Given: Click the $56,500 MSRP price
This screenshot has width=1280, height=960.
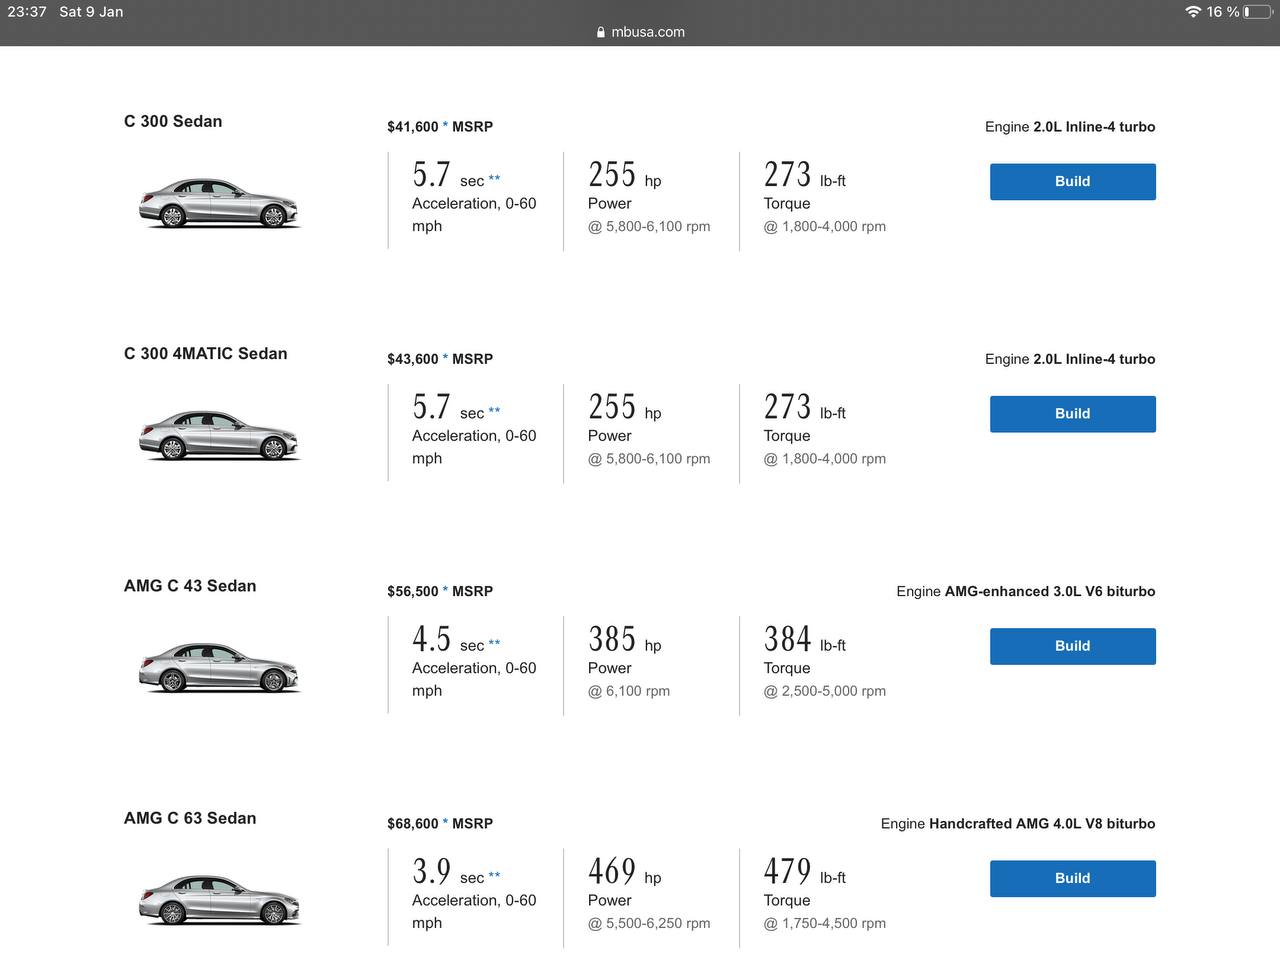Looking at the screenshot, I should (440, 591).
